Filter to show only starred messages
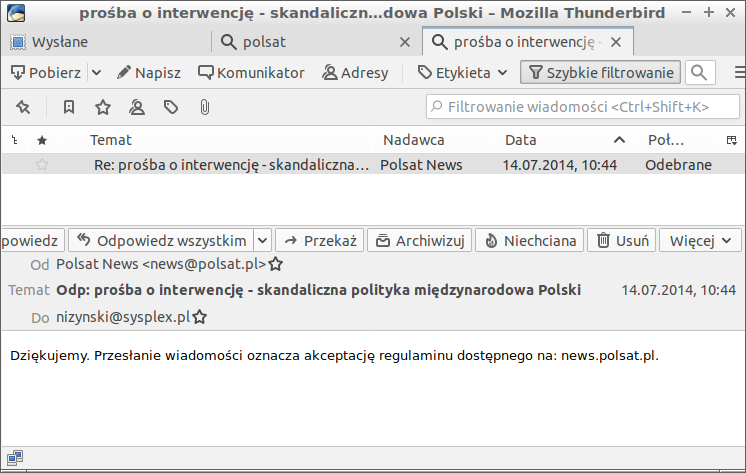746x473 pixels. [x=102, y=107]
